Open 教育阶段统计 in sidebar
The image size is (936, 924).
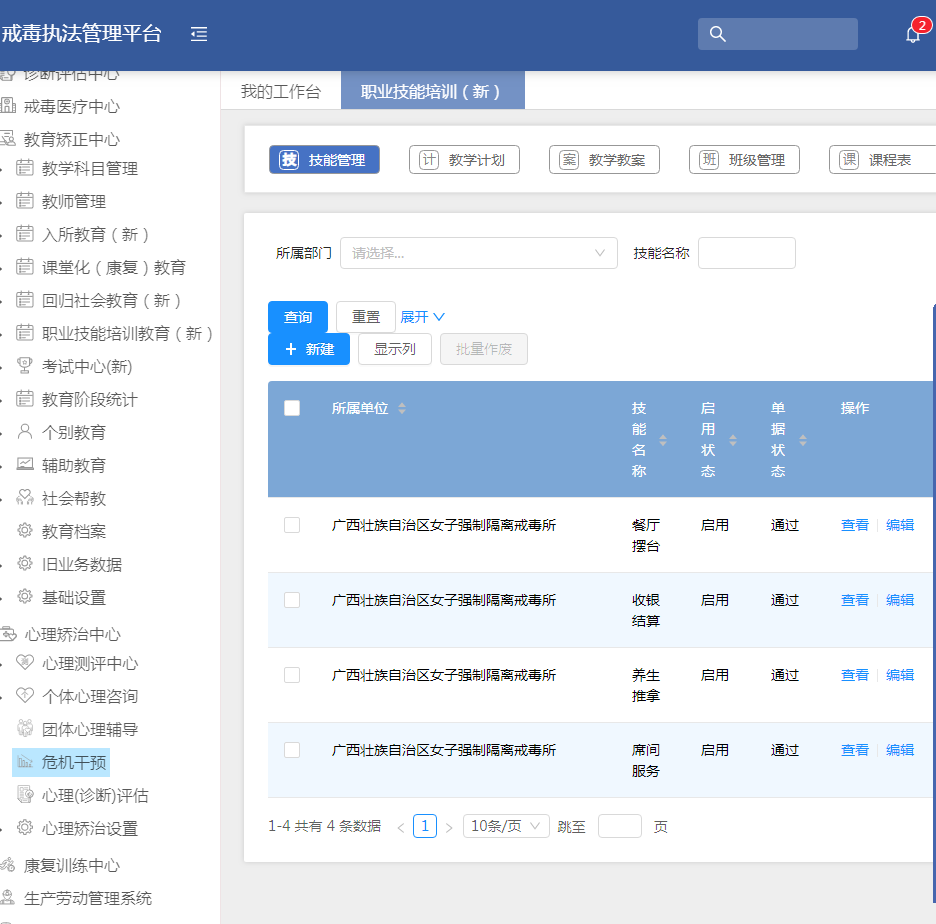(90, 399)
